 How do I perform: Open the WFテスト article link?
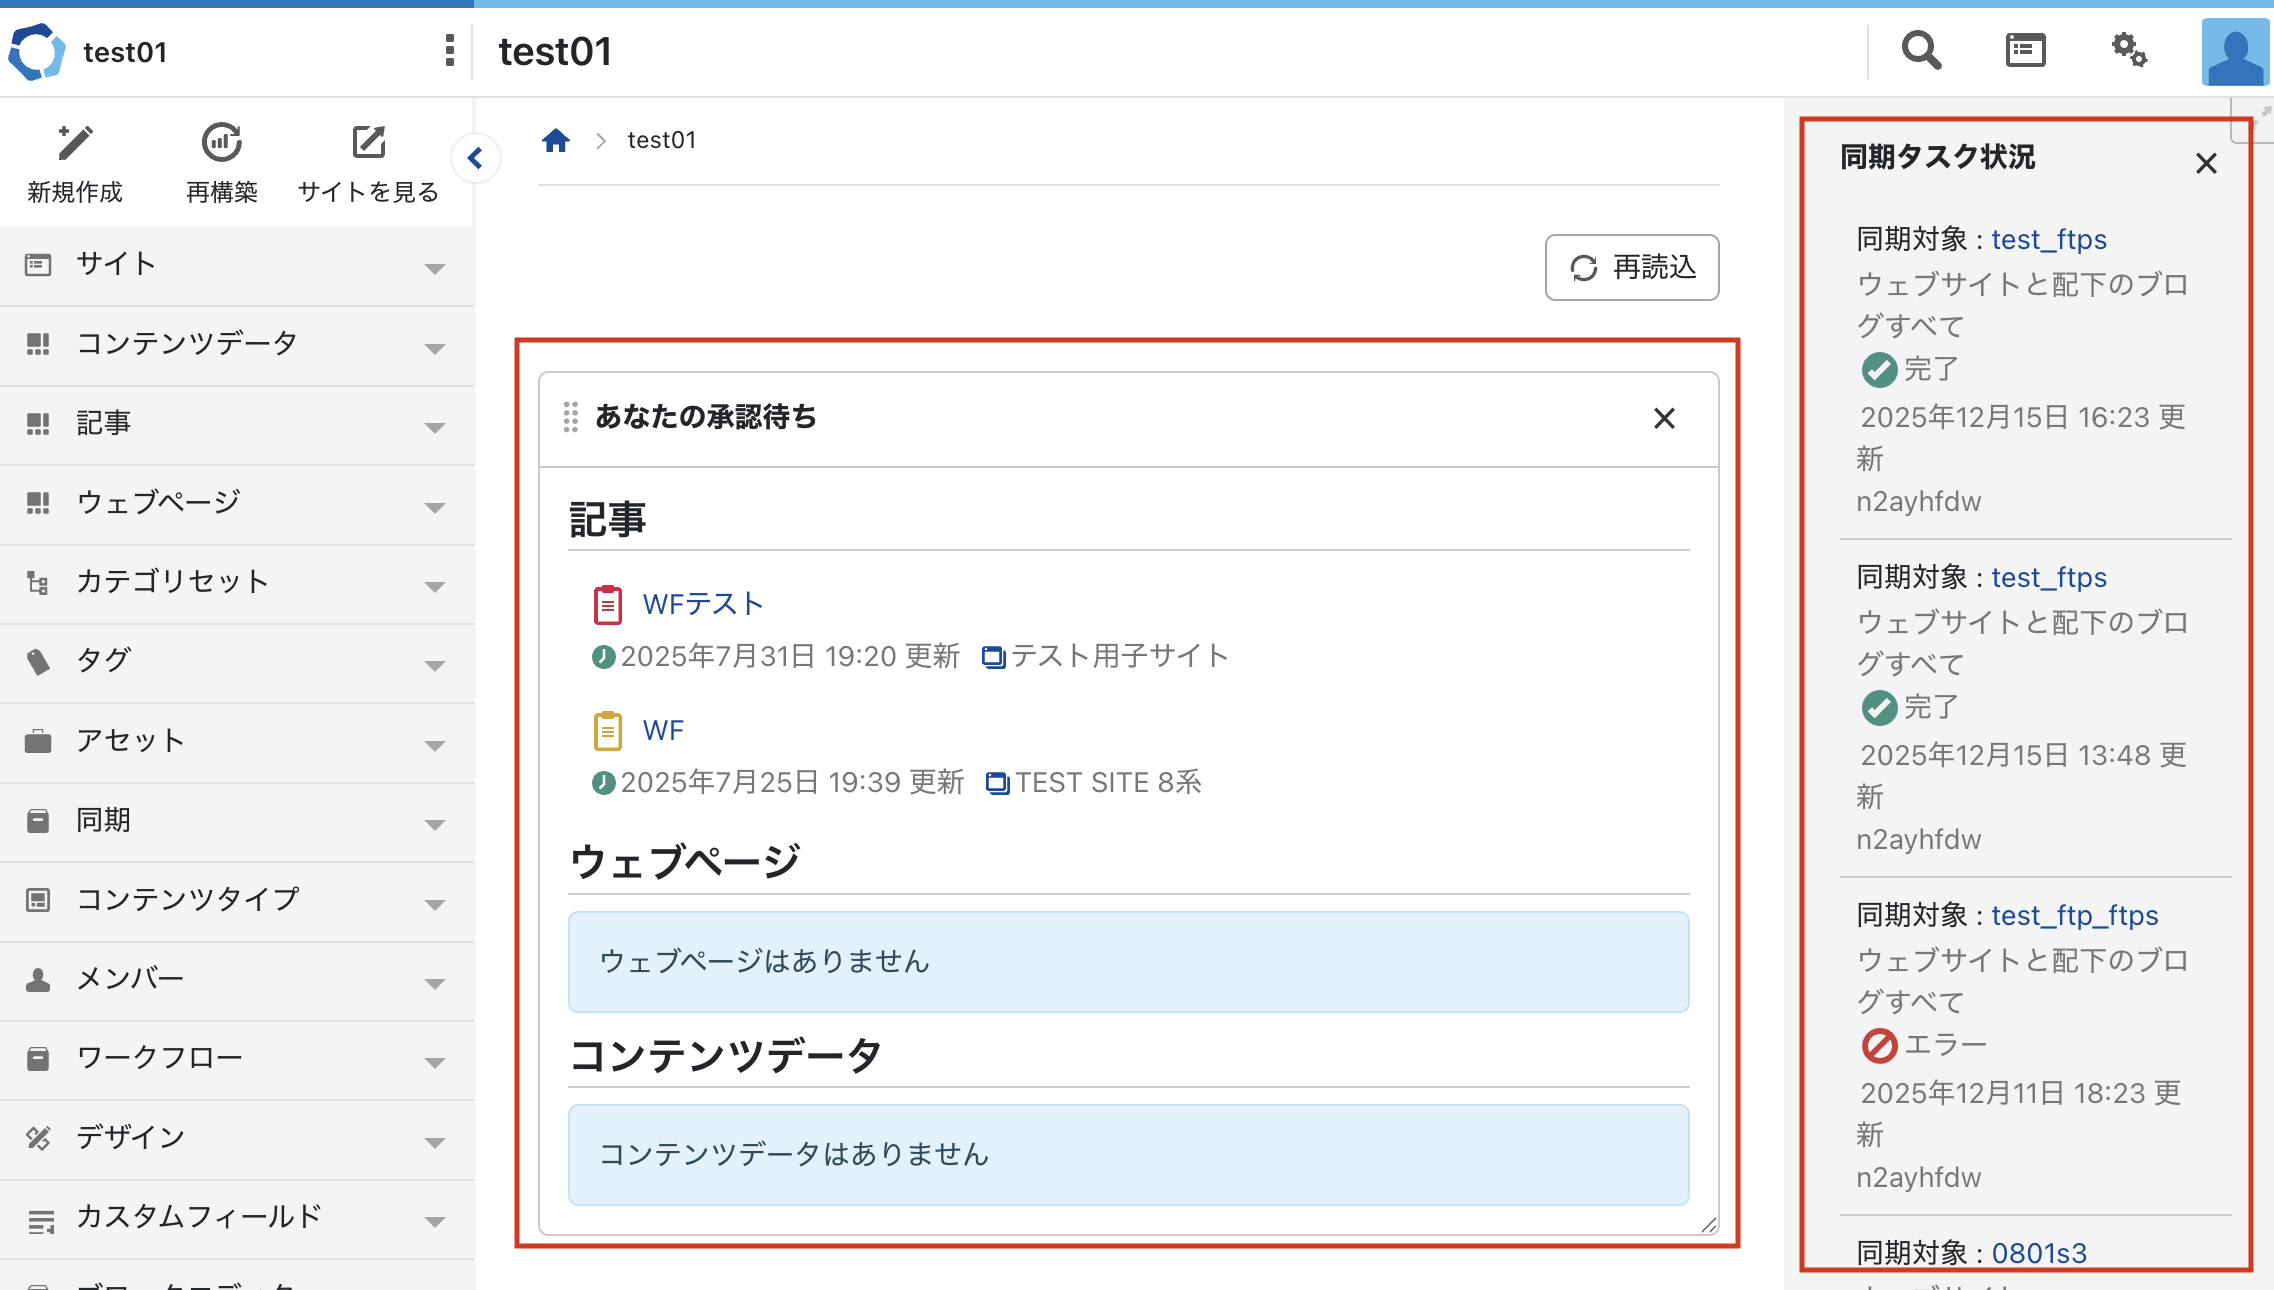coord(703,604)
